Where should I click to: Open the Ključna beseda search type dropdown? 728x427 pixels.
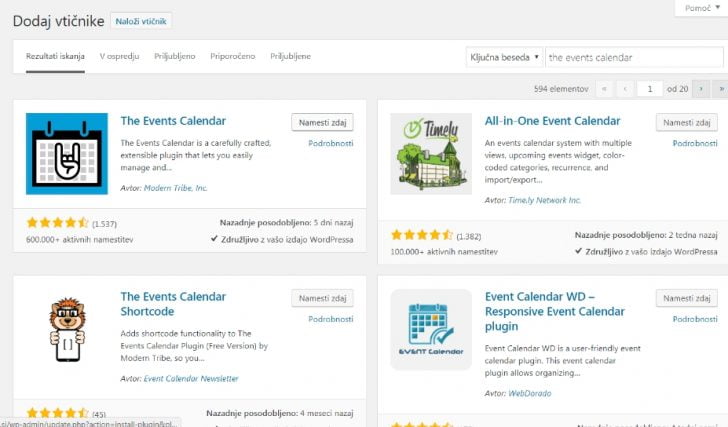pos(504,57)
